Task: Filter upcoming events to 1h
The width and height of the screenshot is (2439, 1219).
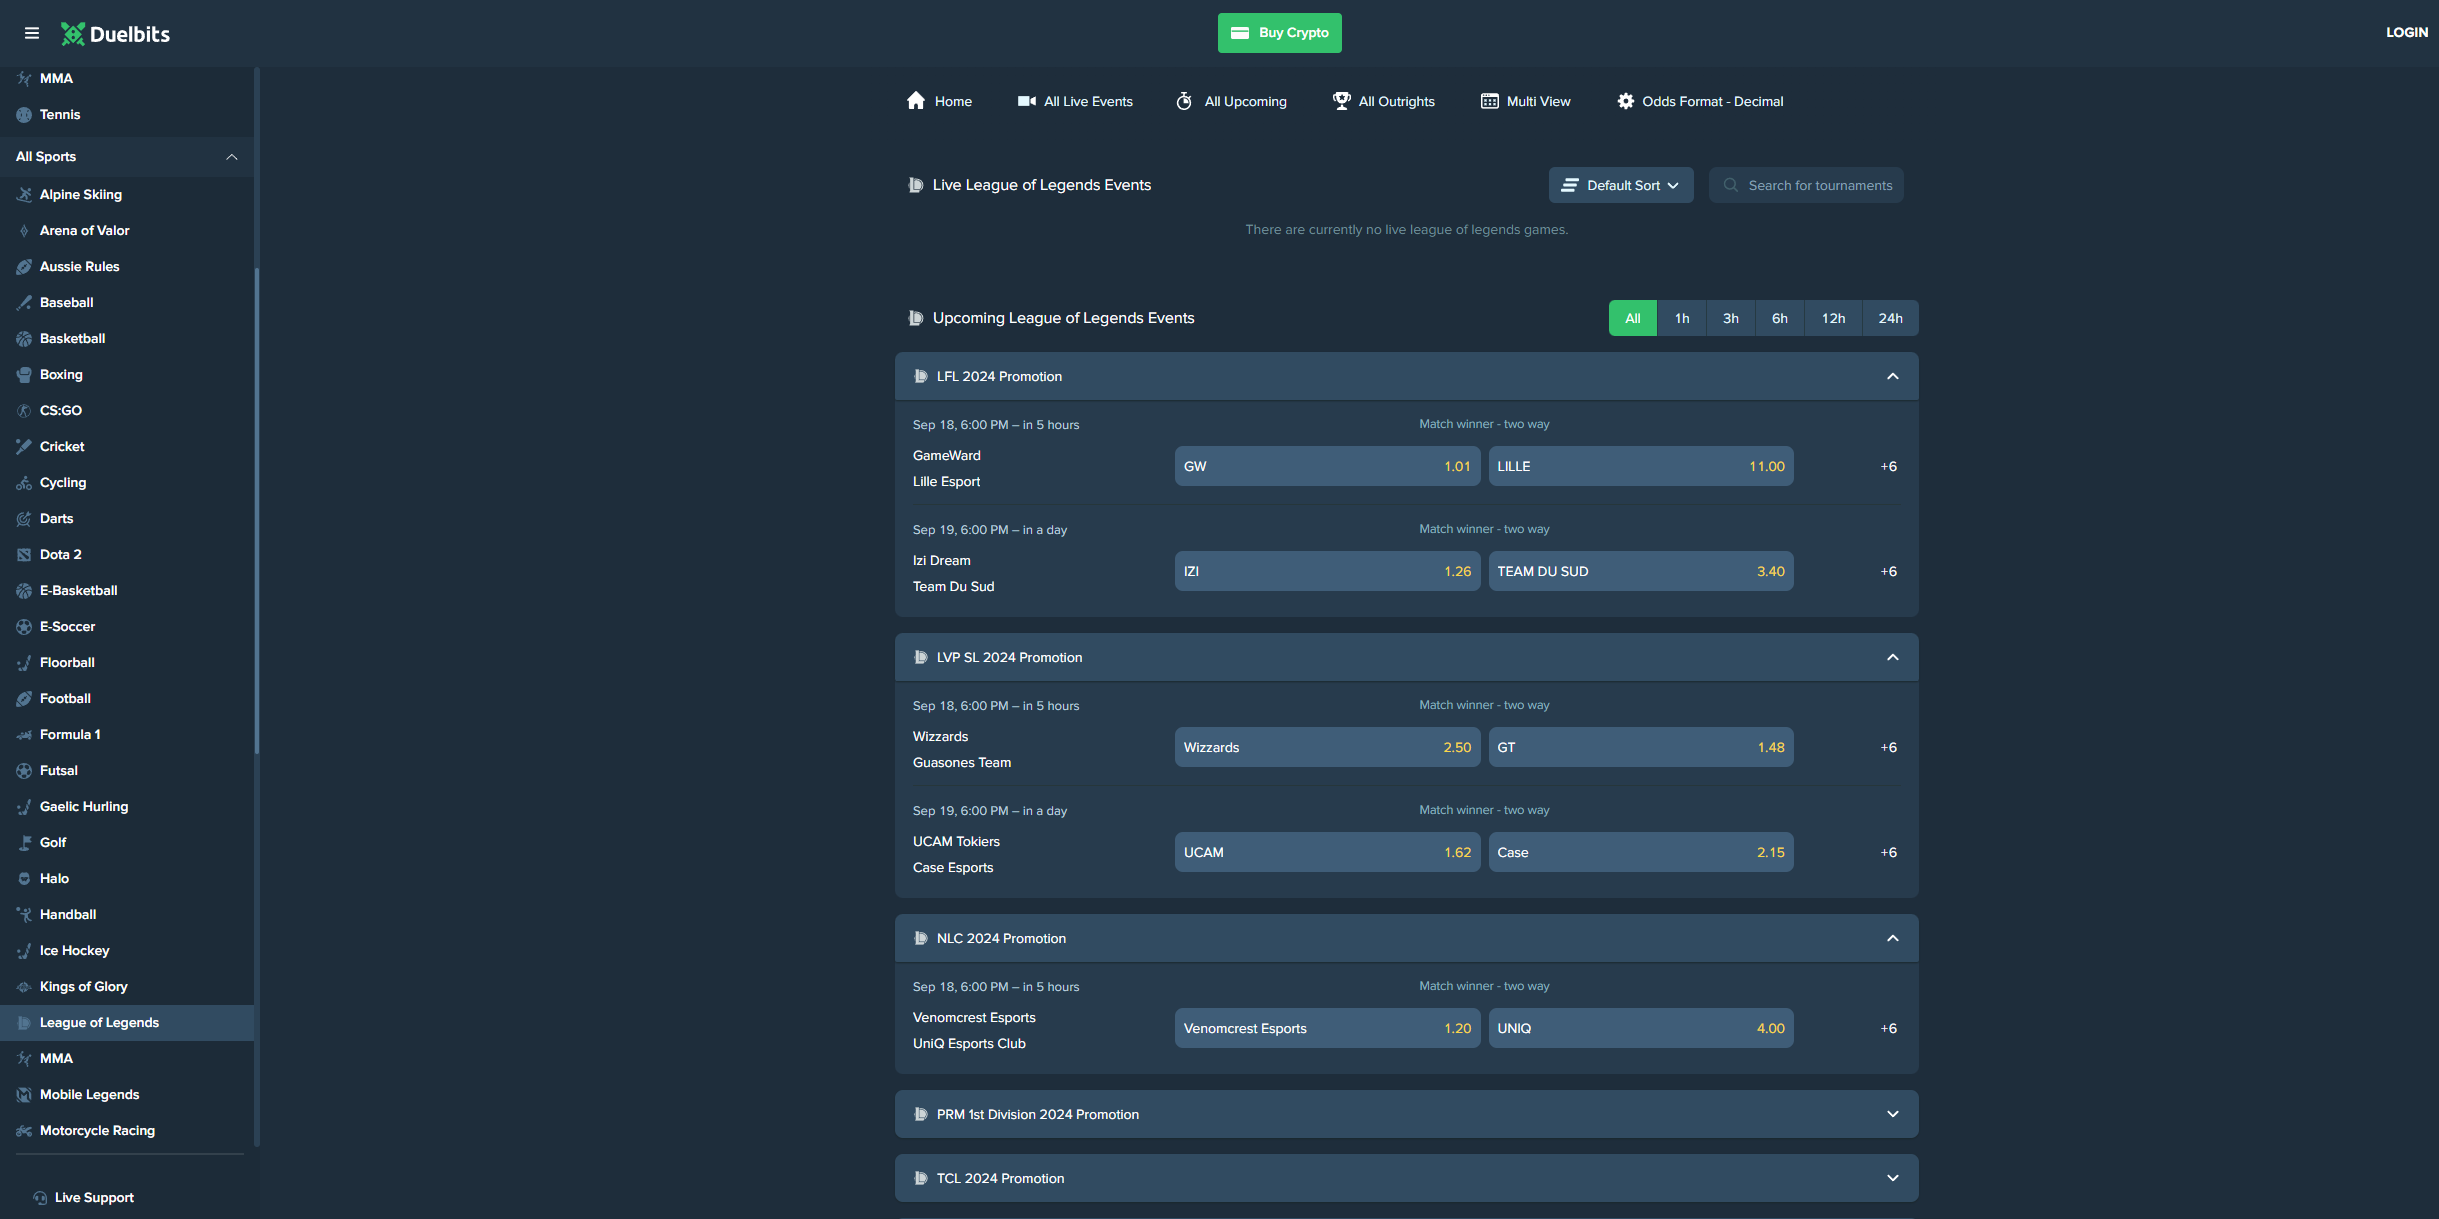Action: point(1682,318)
